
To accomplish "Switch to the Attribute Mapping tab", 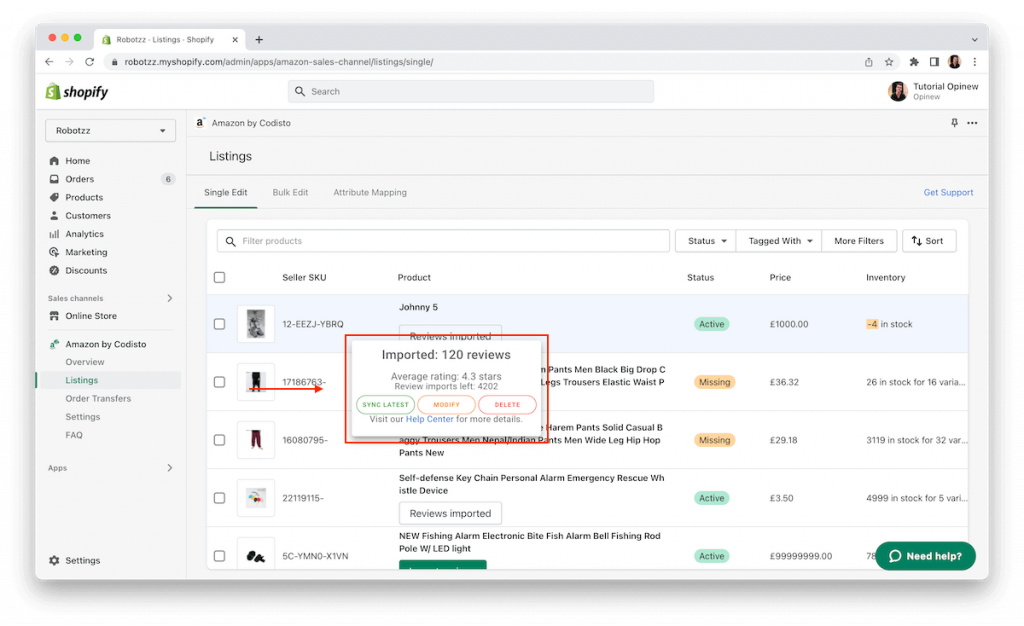I will tap(370, 193).
